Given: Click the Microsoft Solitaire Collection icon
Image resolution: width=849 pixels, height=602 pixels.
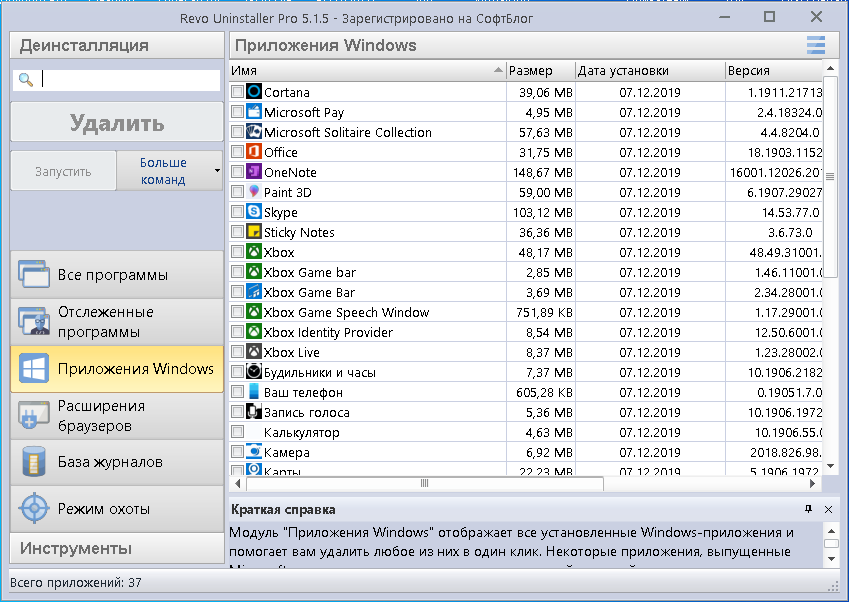Looking at the screenshot, I should [x=253, y=132].
